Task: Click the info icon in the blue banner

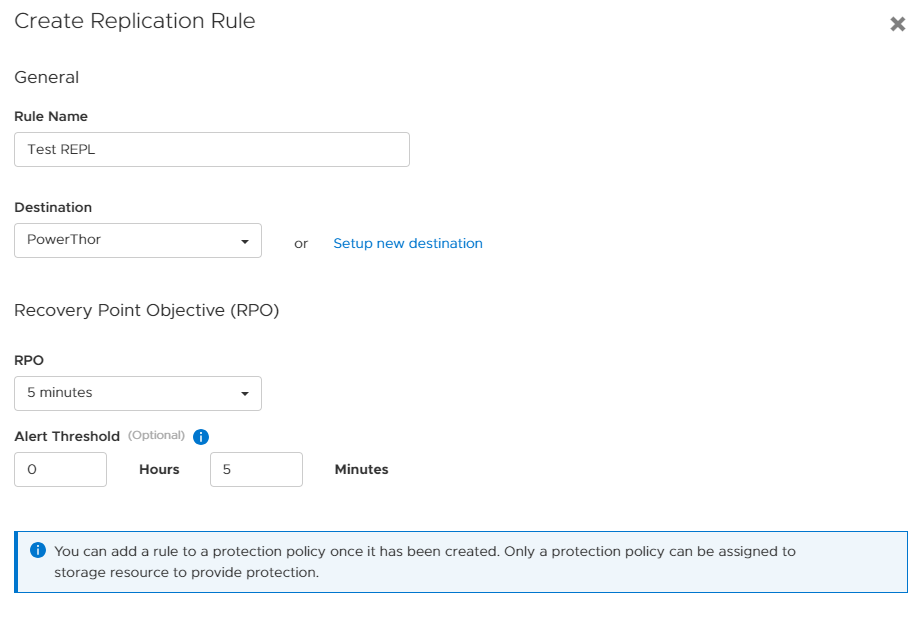Action: coord(38,551)
